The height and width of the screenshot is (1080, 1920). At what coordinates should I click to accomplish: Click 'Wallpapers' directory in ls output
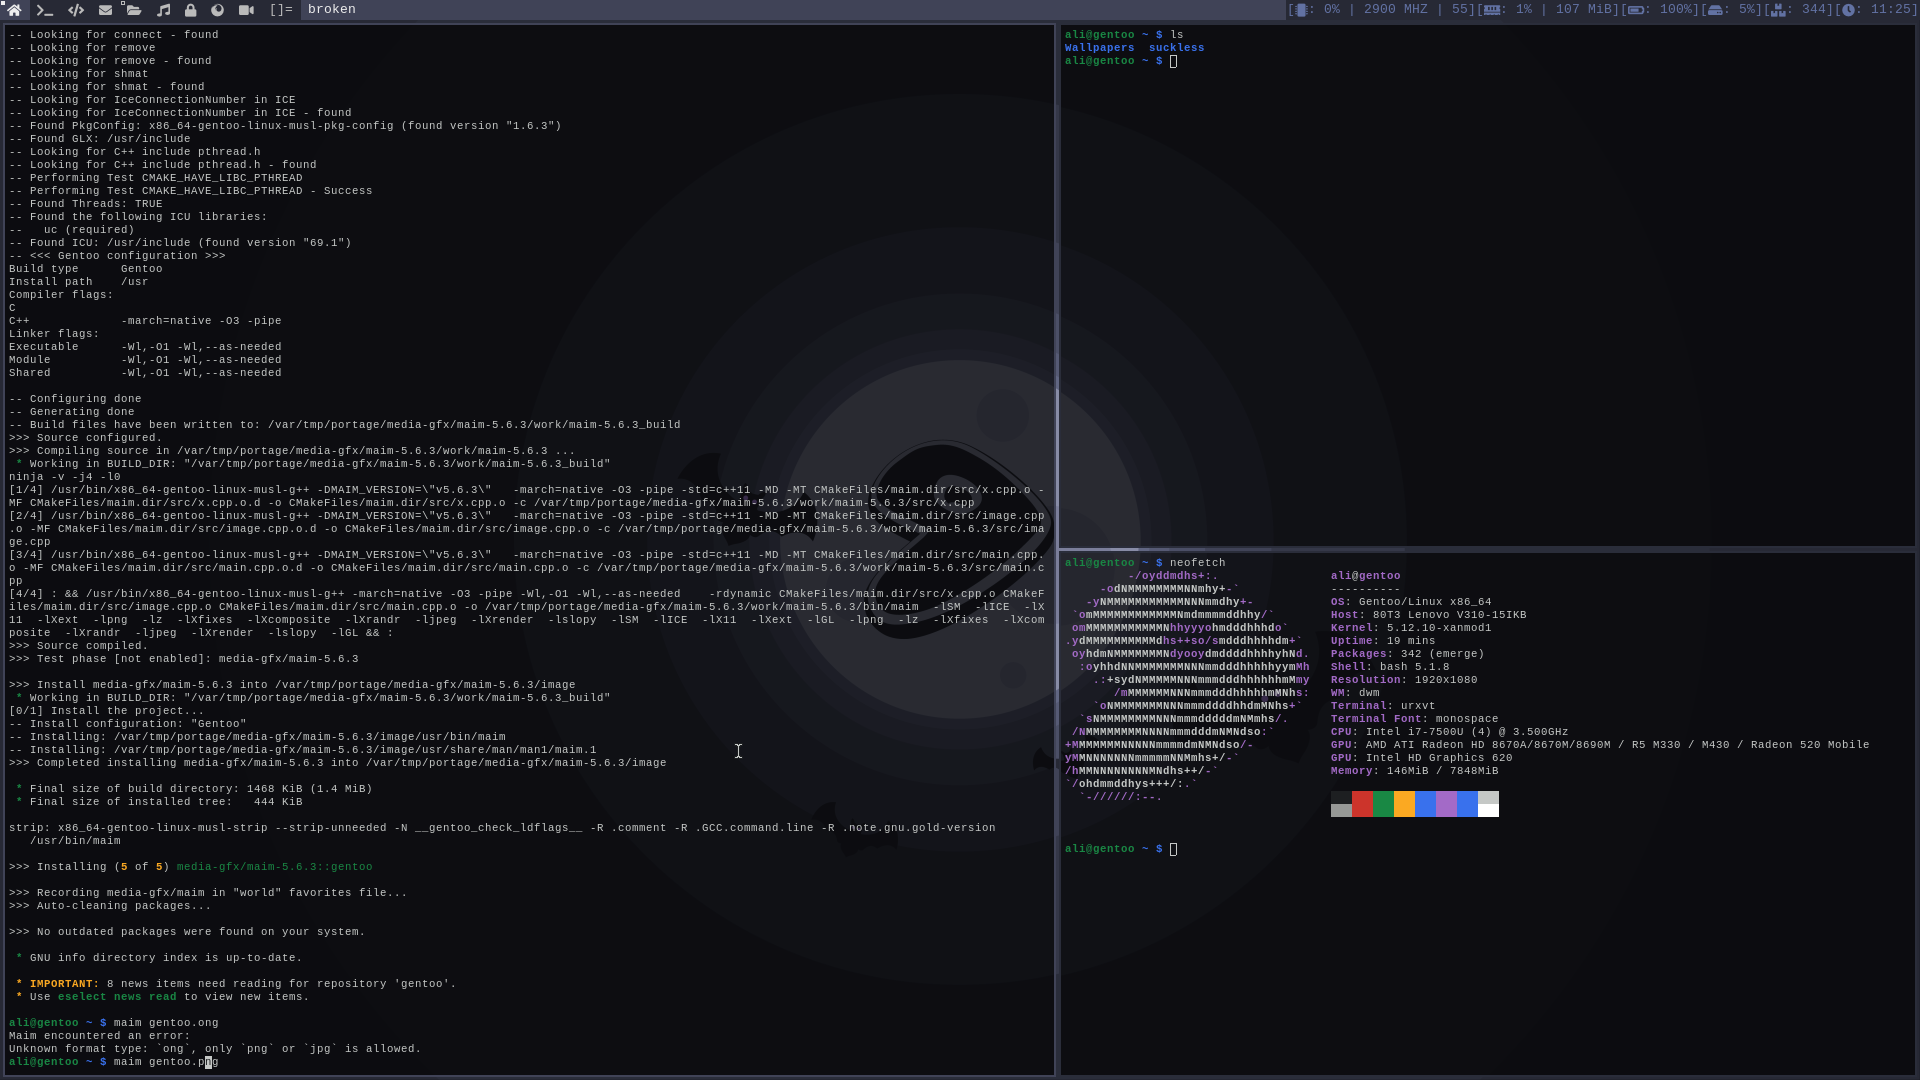(x=1099, y=48)
